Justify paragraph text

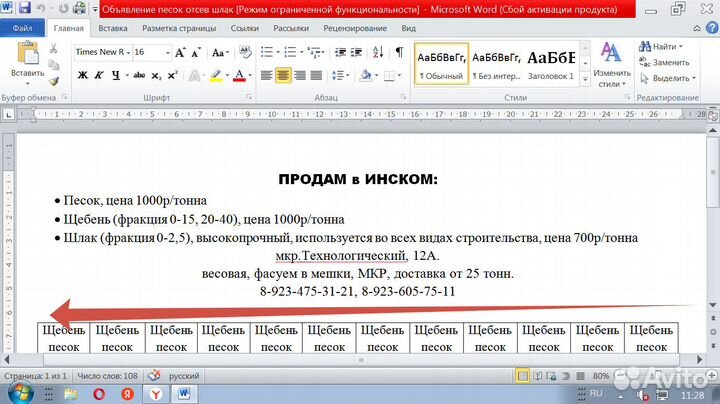click(x=316, y=75)
